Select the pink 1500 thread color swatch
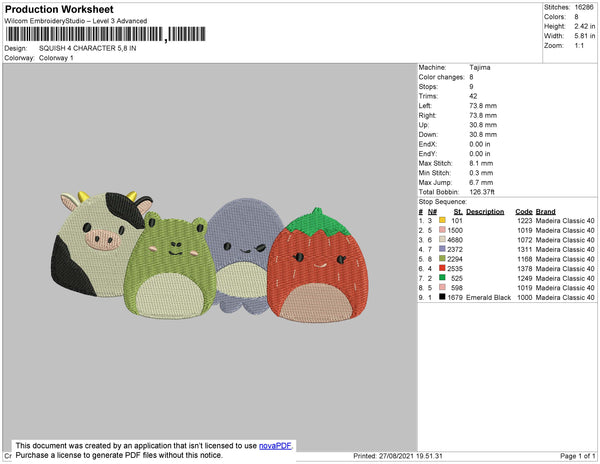 pyautogui.click(x=442, y=230)
